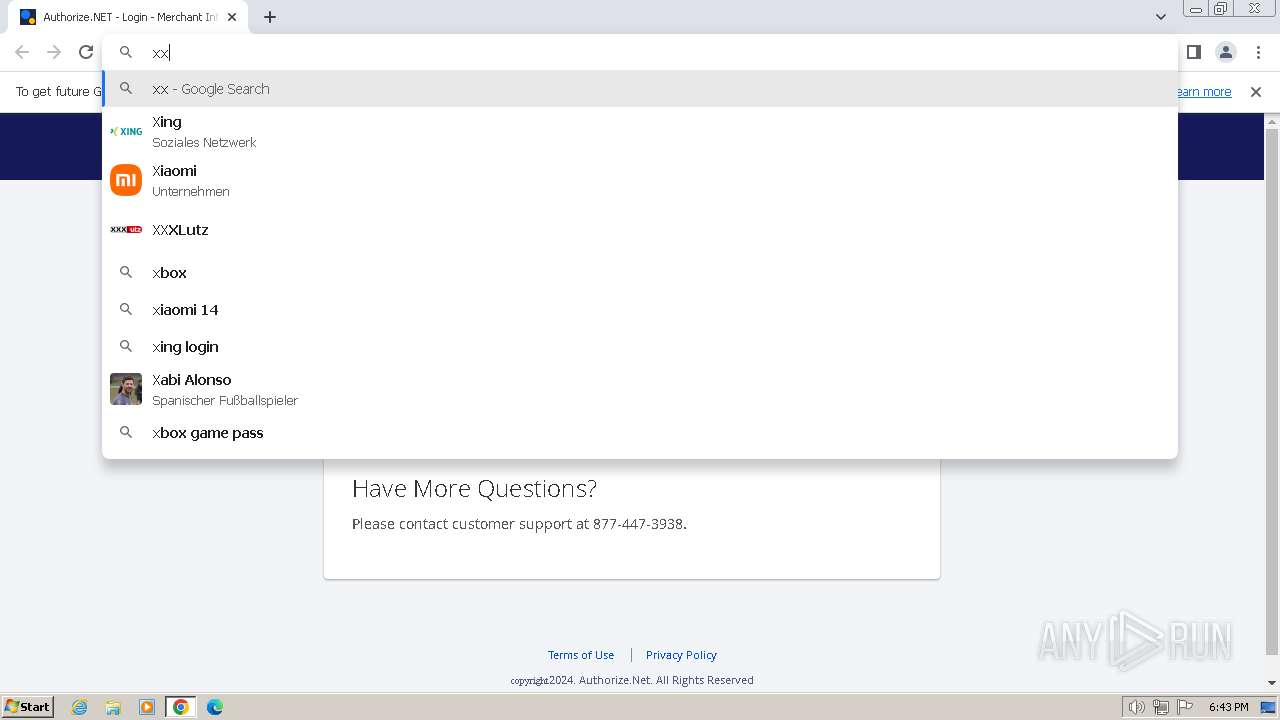Click the Xabi Alonso photo thumbnail

pos(126,389)
